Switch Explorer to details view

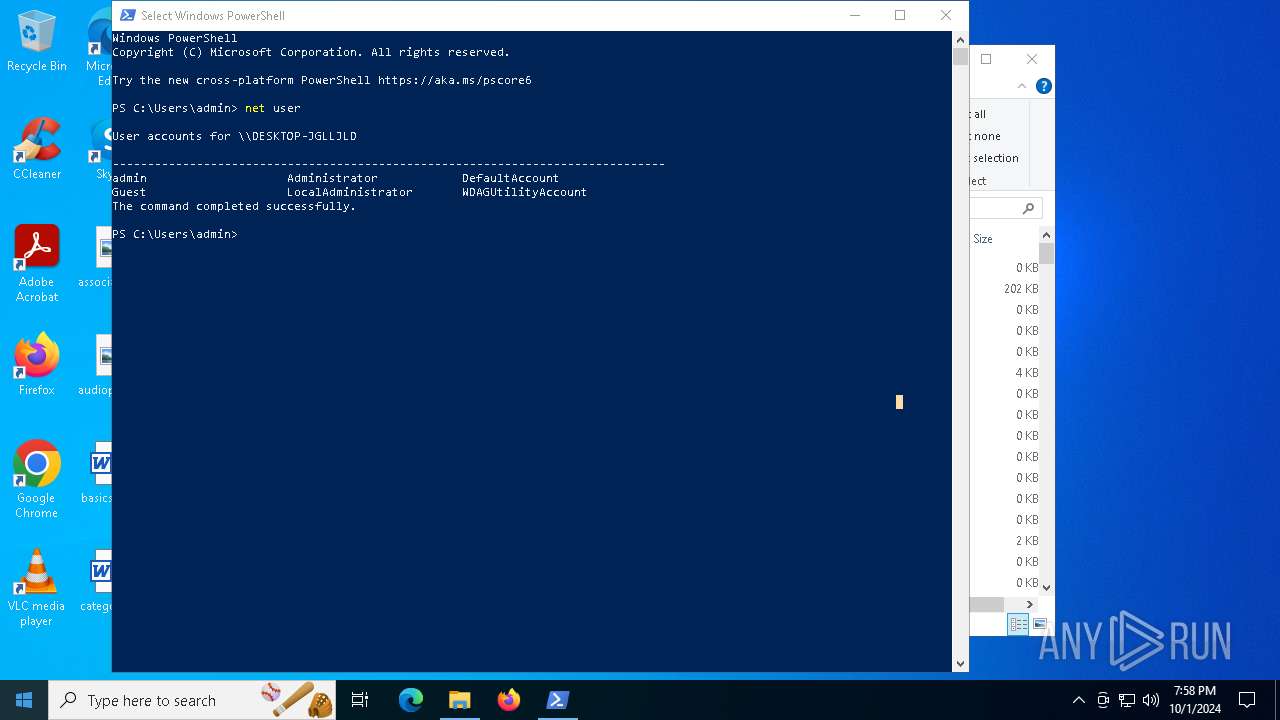(1018, 624)
